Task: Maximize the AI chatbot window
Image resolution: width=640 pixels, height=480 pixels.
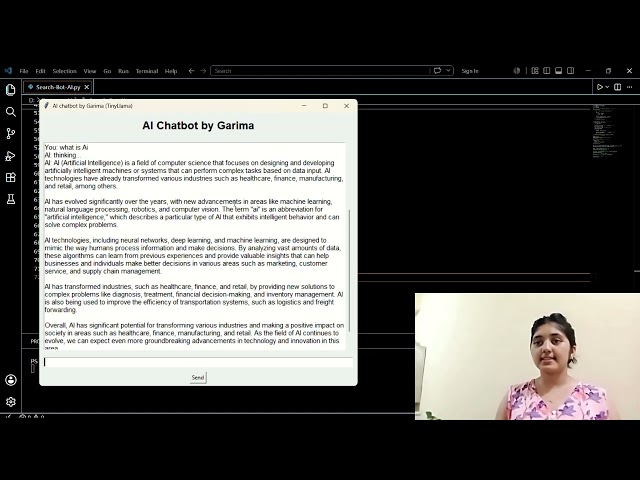Action: click(x=325, y=106)
